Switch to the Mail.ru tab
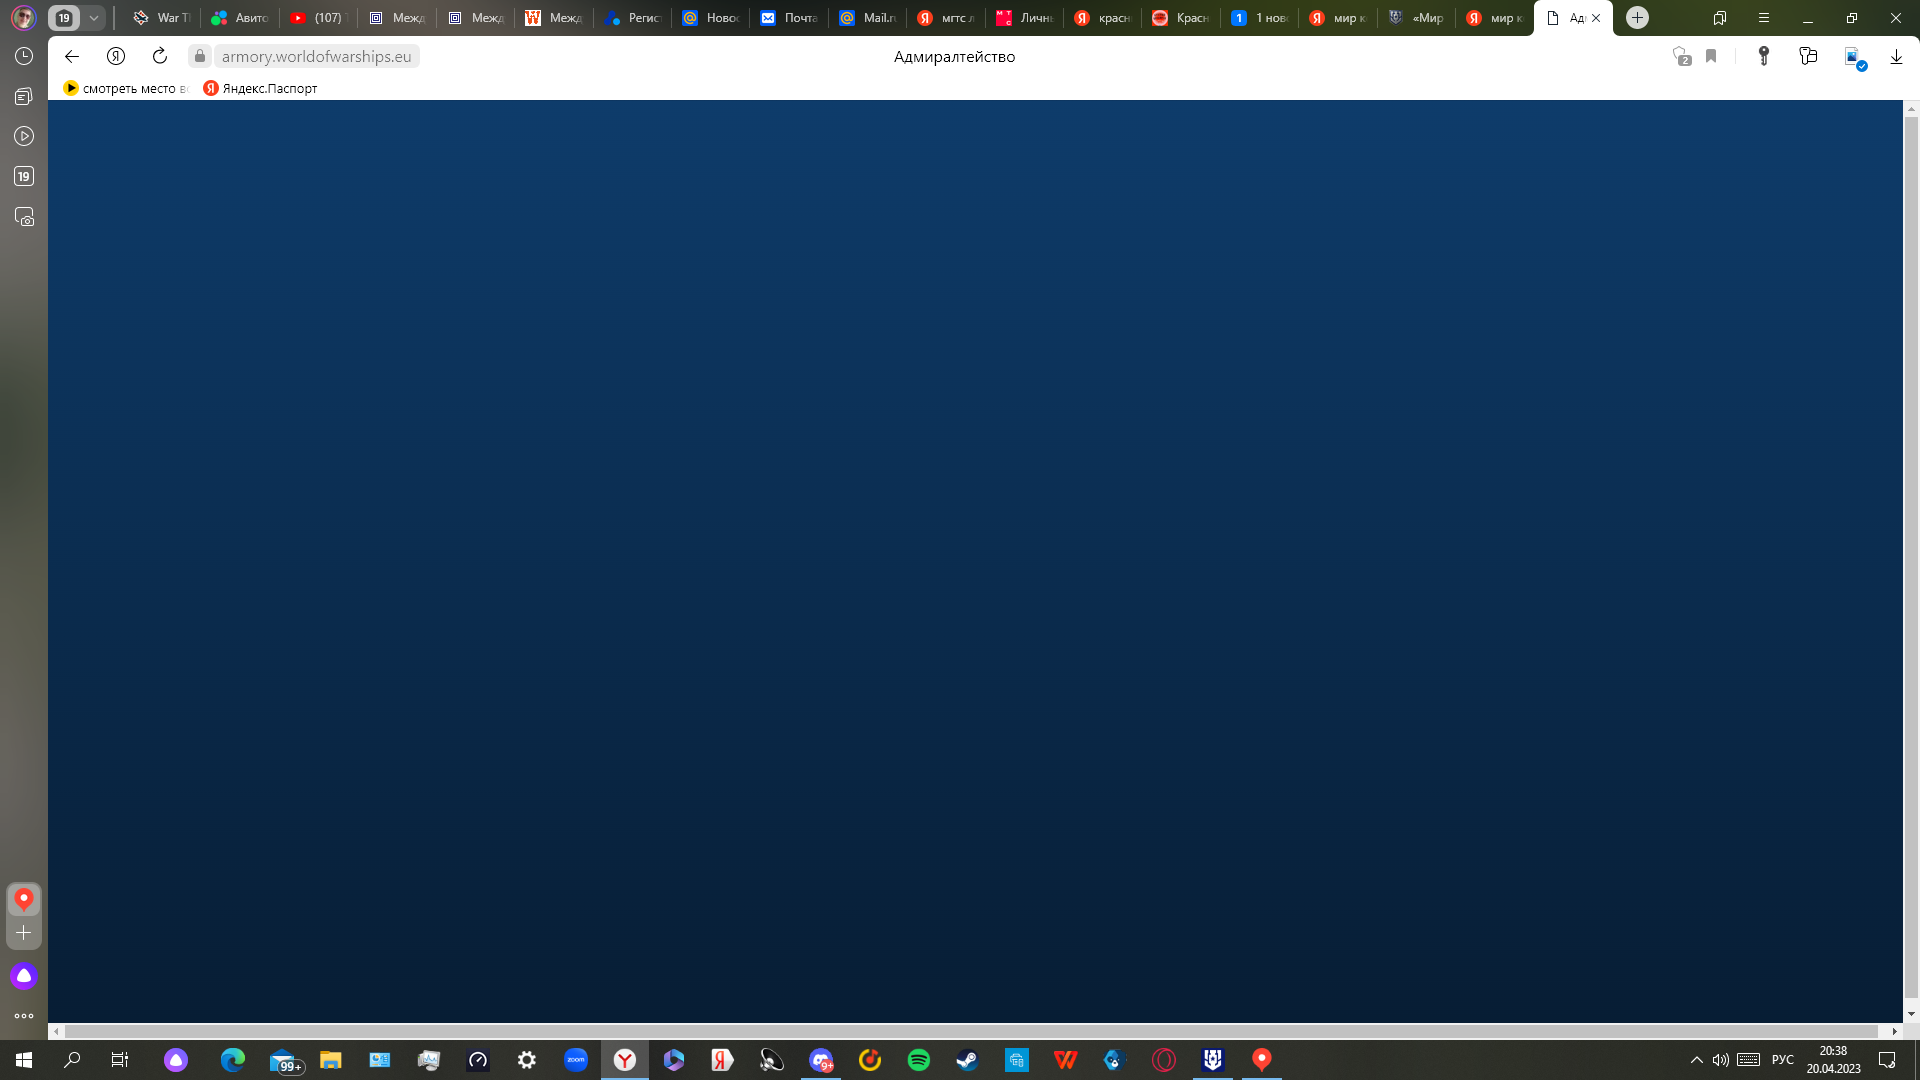Screen dimensions: 1920x1080 click(868, 18)
